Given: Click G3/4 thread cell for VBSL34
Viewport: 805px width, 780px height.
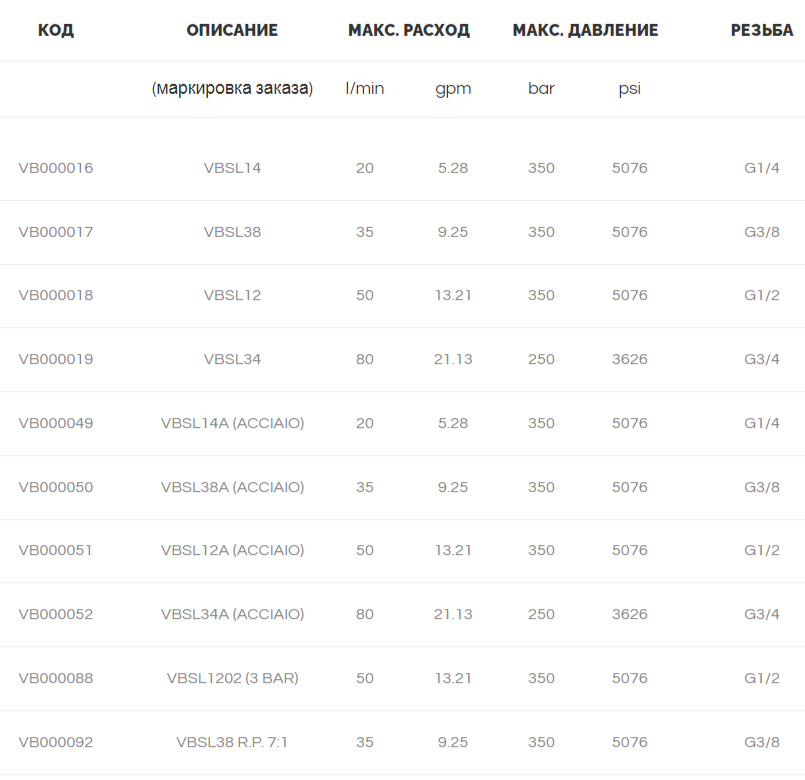Looking at the screenshot, I should 762,359.
